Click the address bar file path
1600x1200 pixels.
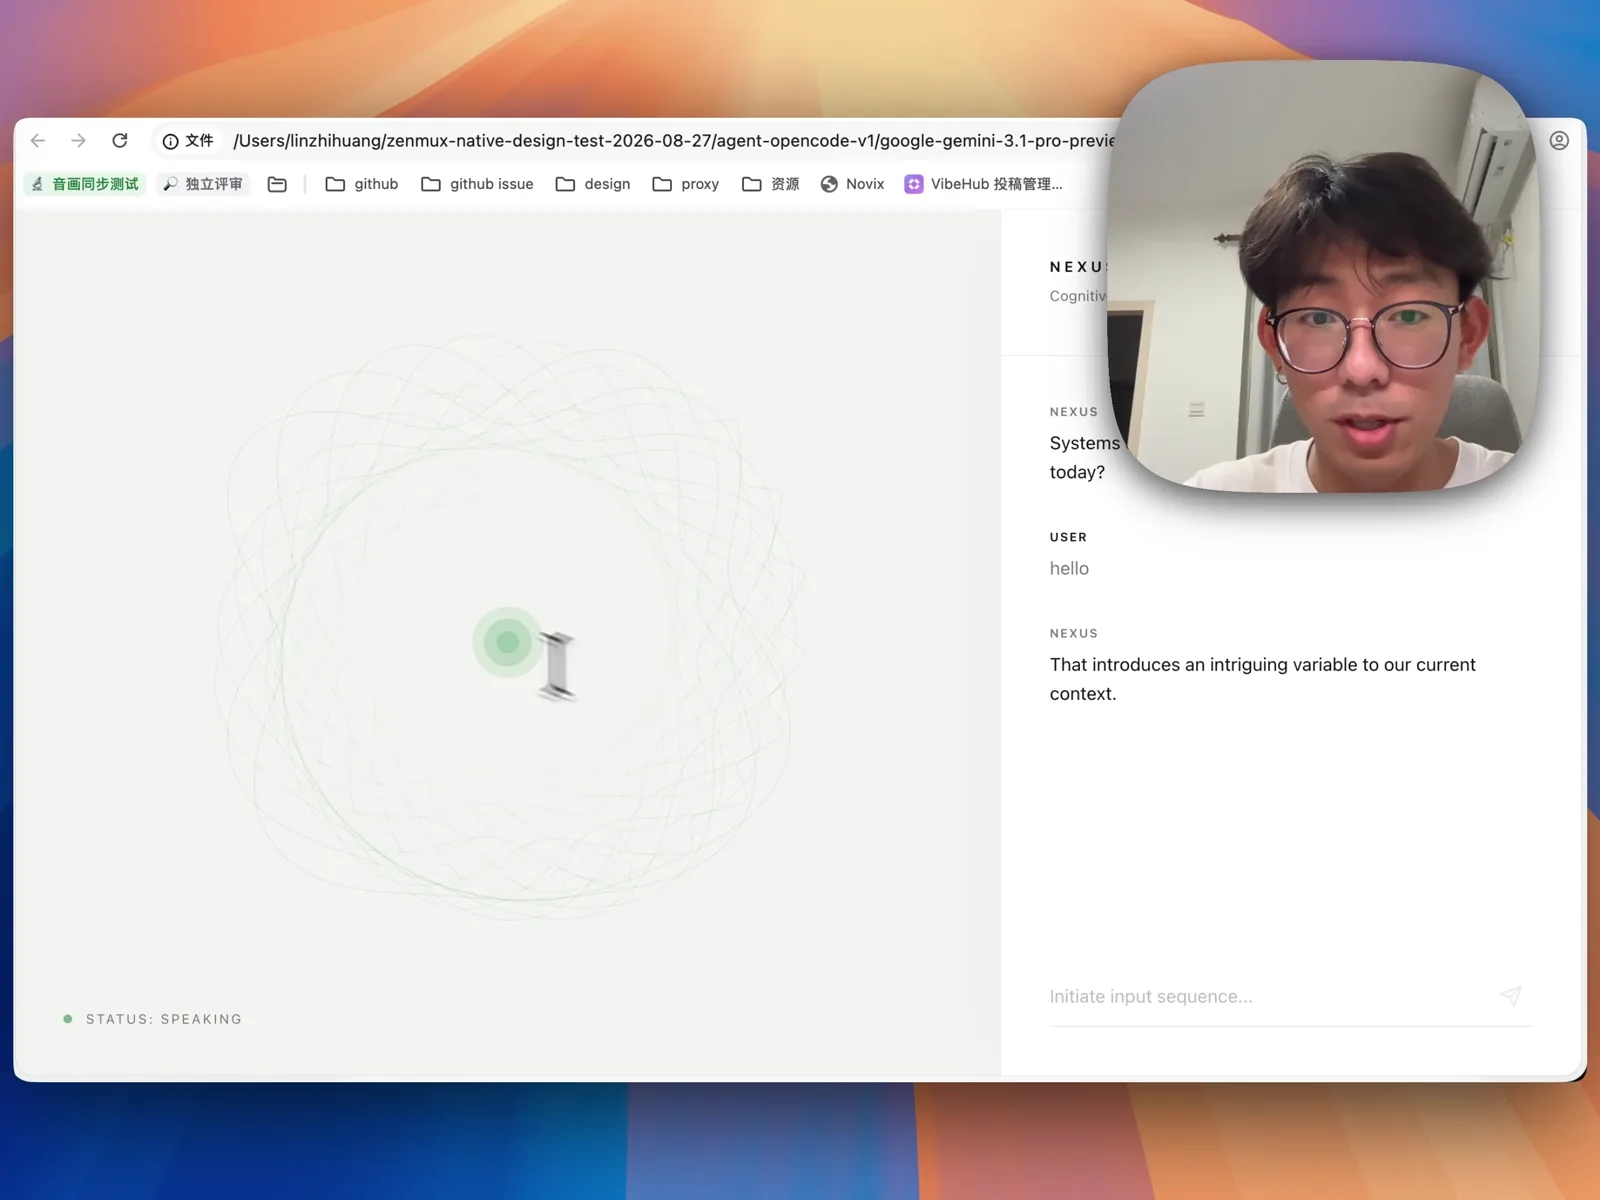[x=673, y=141]
